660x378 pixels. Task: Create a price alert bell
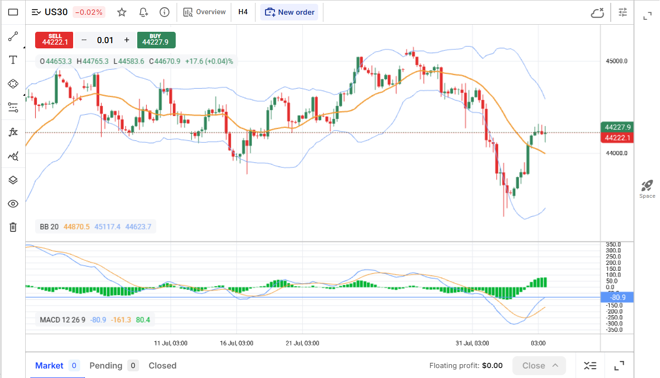(144, 12)
